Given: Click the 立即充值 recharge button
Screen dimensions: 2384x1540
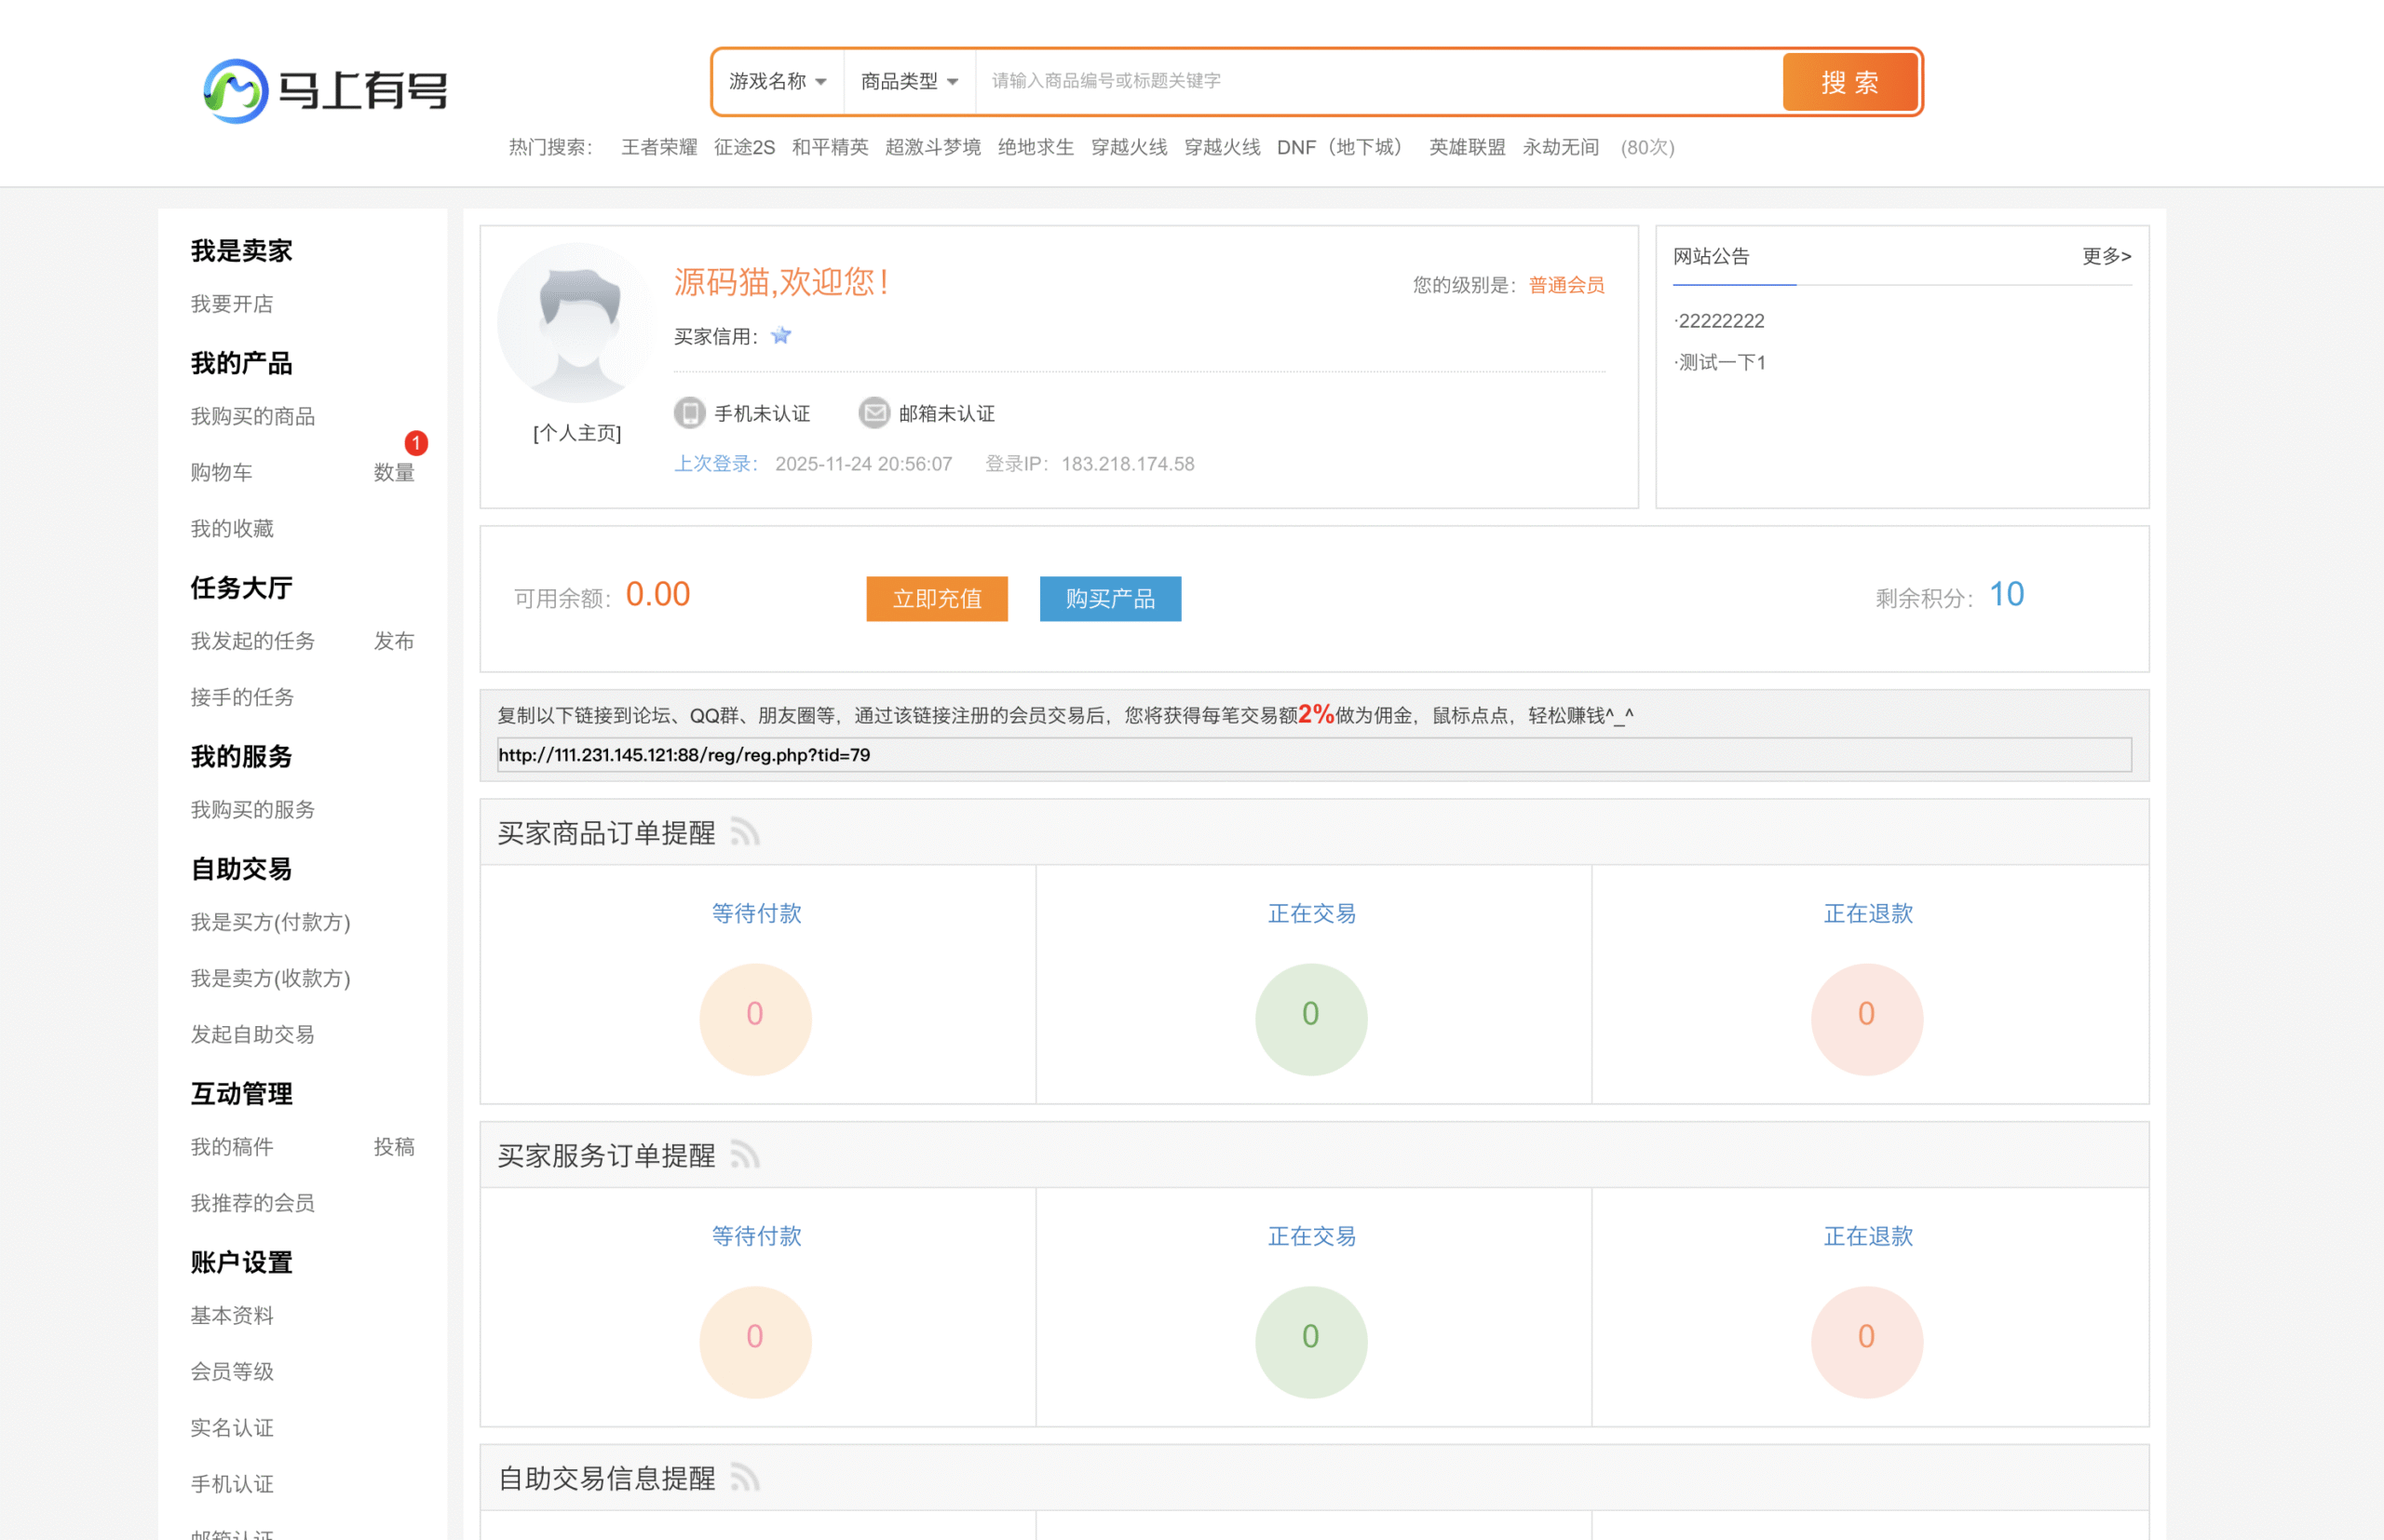Looking at the screenshot, I should [936, 599].
